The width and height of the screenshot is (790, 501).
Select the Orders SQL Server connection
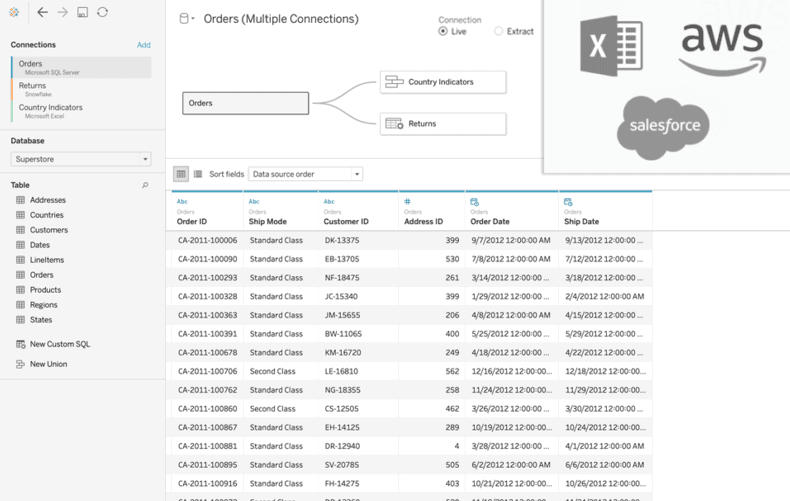tap(81, 68)
